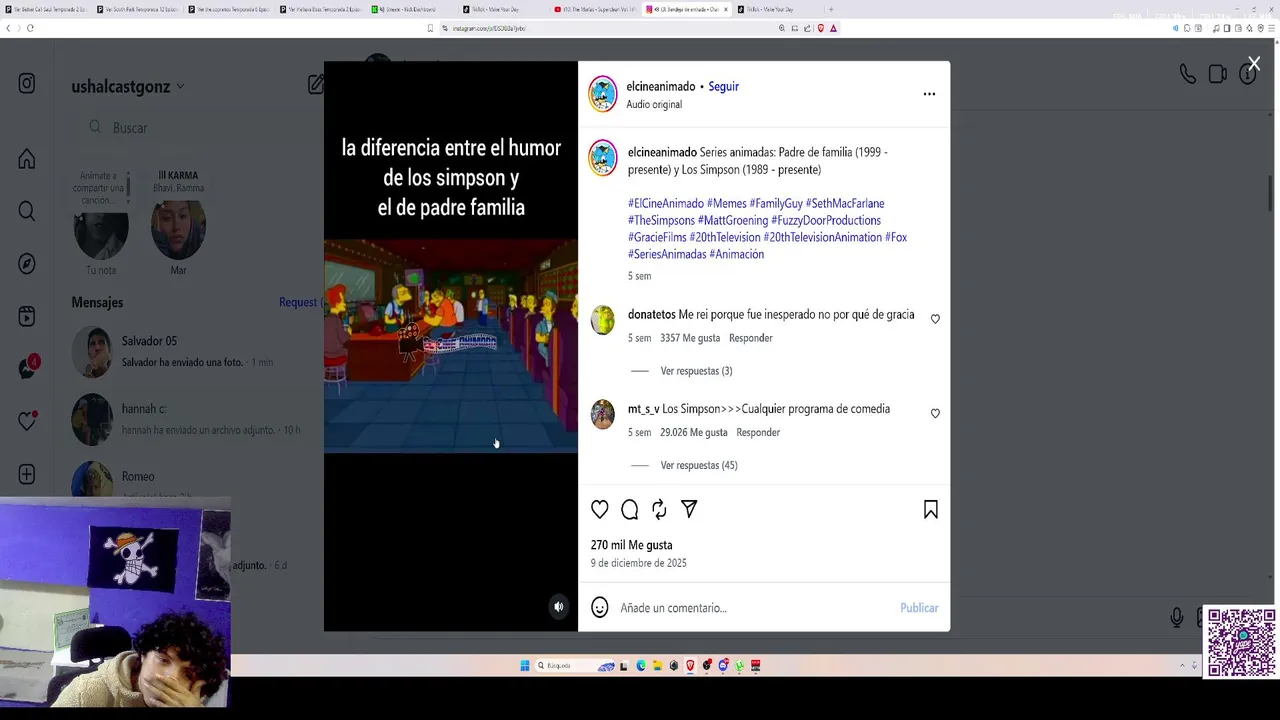
Task: Open the Romeo conversation
Action: (x=196, y=480)
